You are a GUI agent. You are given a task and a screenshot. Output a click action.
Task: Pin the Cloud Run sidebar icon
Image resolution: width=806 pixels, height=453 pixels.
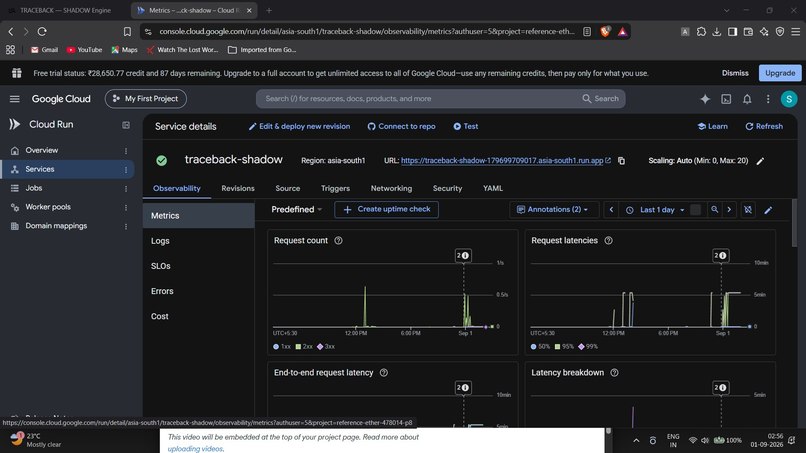pyautogui.click(x=126, y=125)
